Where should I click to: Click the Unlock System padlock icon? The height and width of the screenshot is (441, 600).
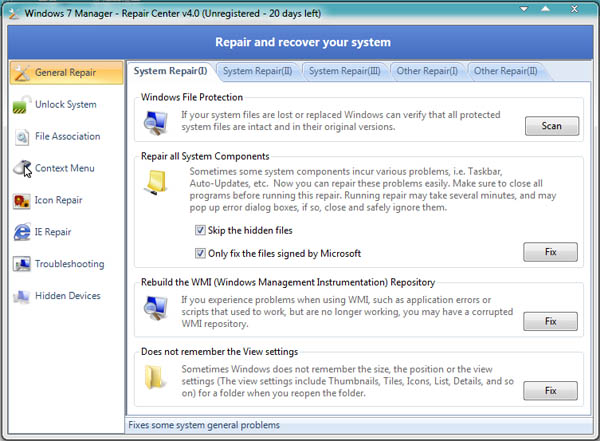(22, 105)
